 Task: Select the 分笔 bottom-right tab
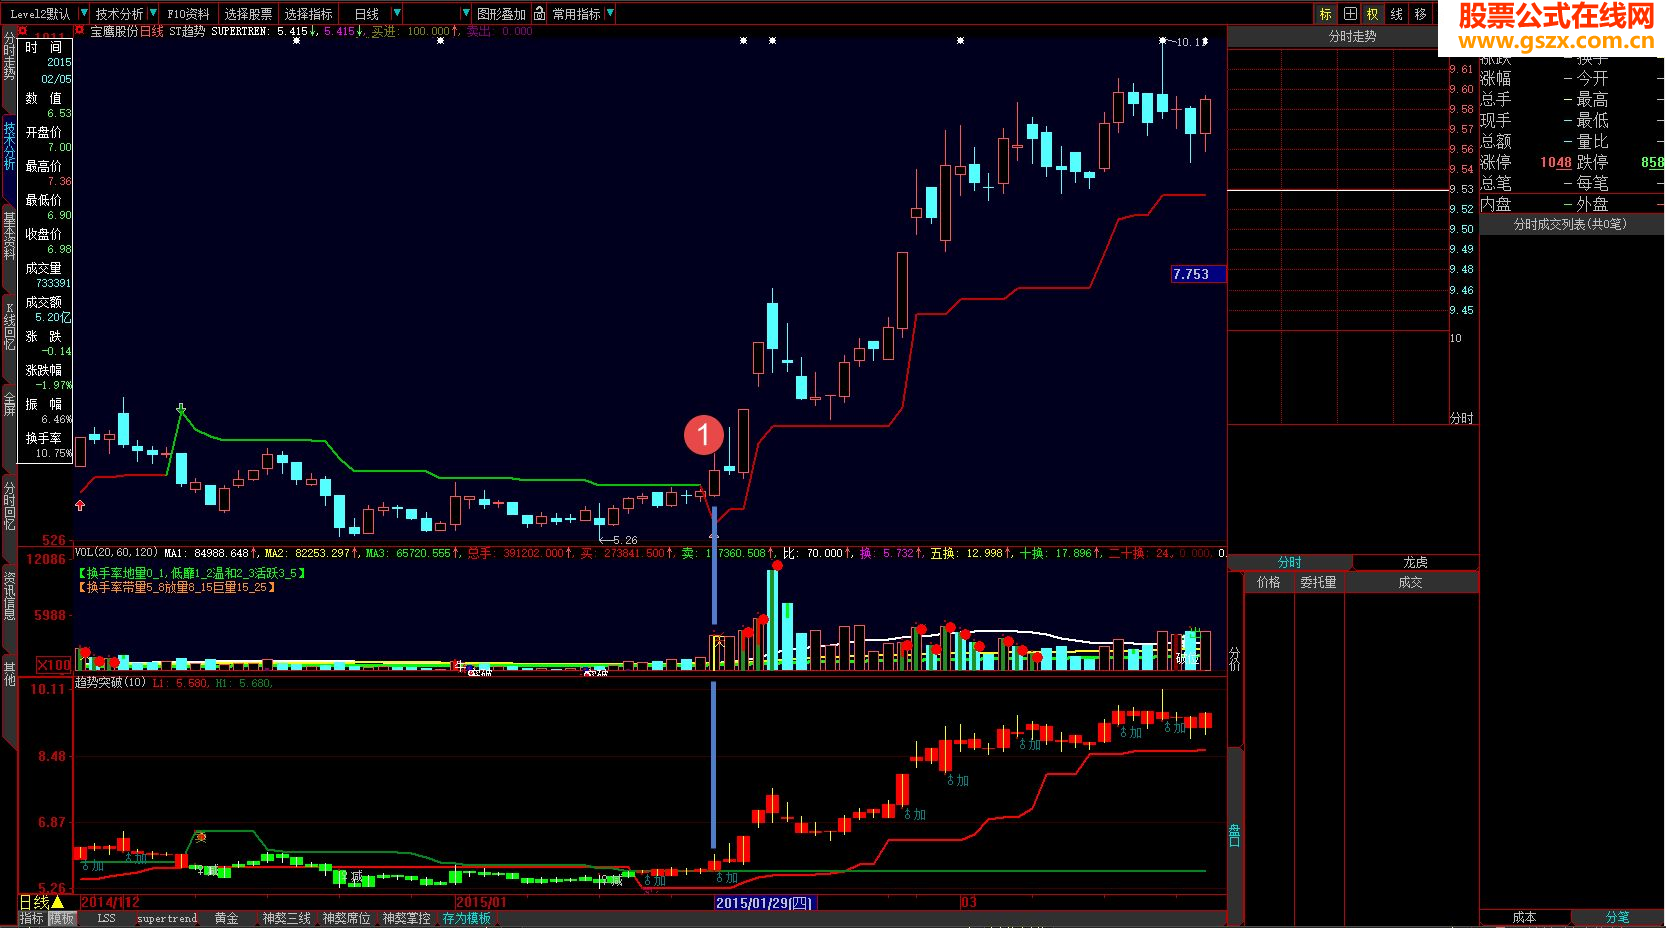click(1617, 917)
